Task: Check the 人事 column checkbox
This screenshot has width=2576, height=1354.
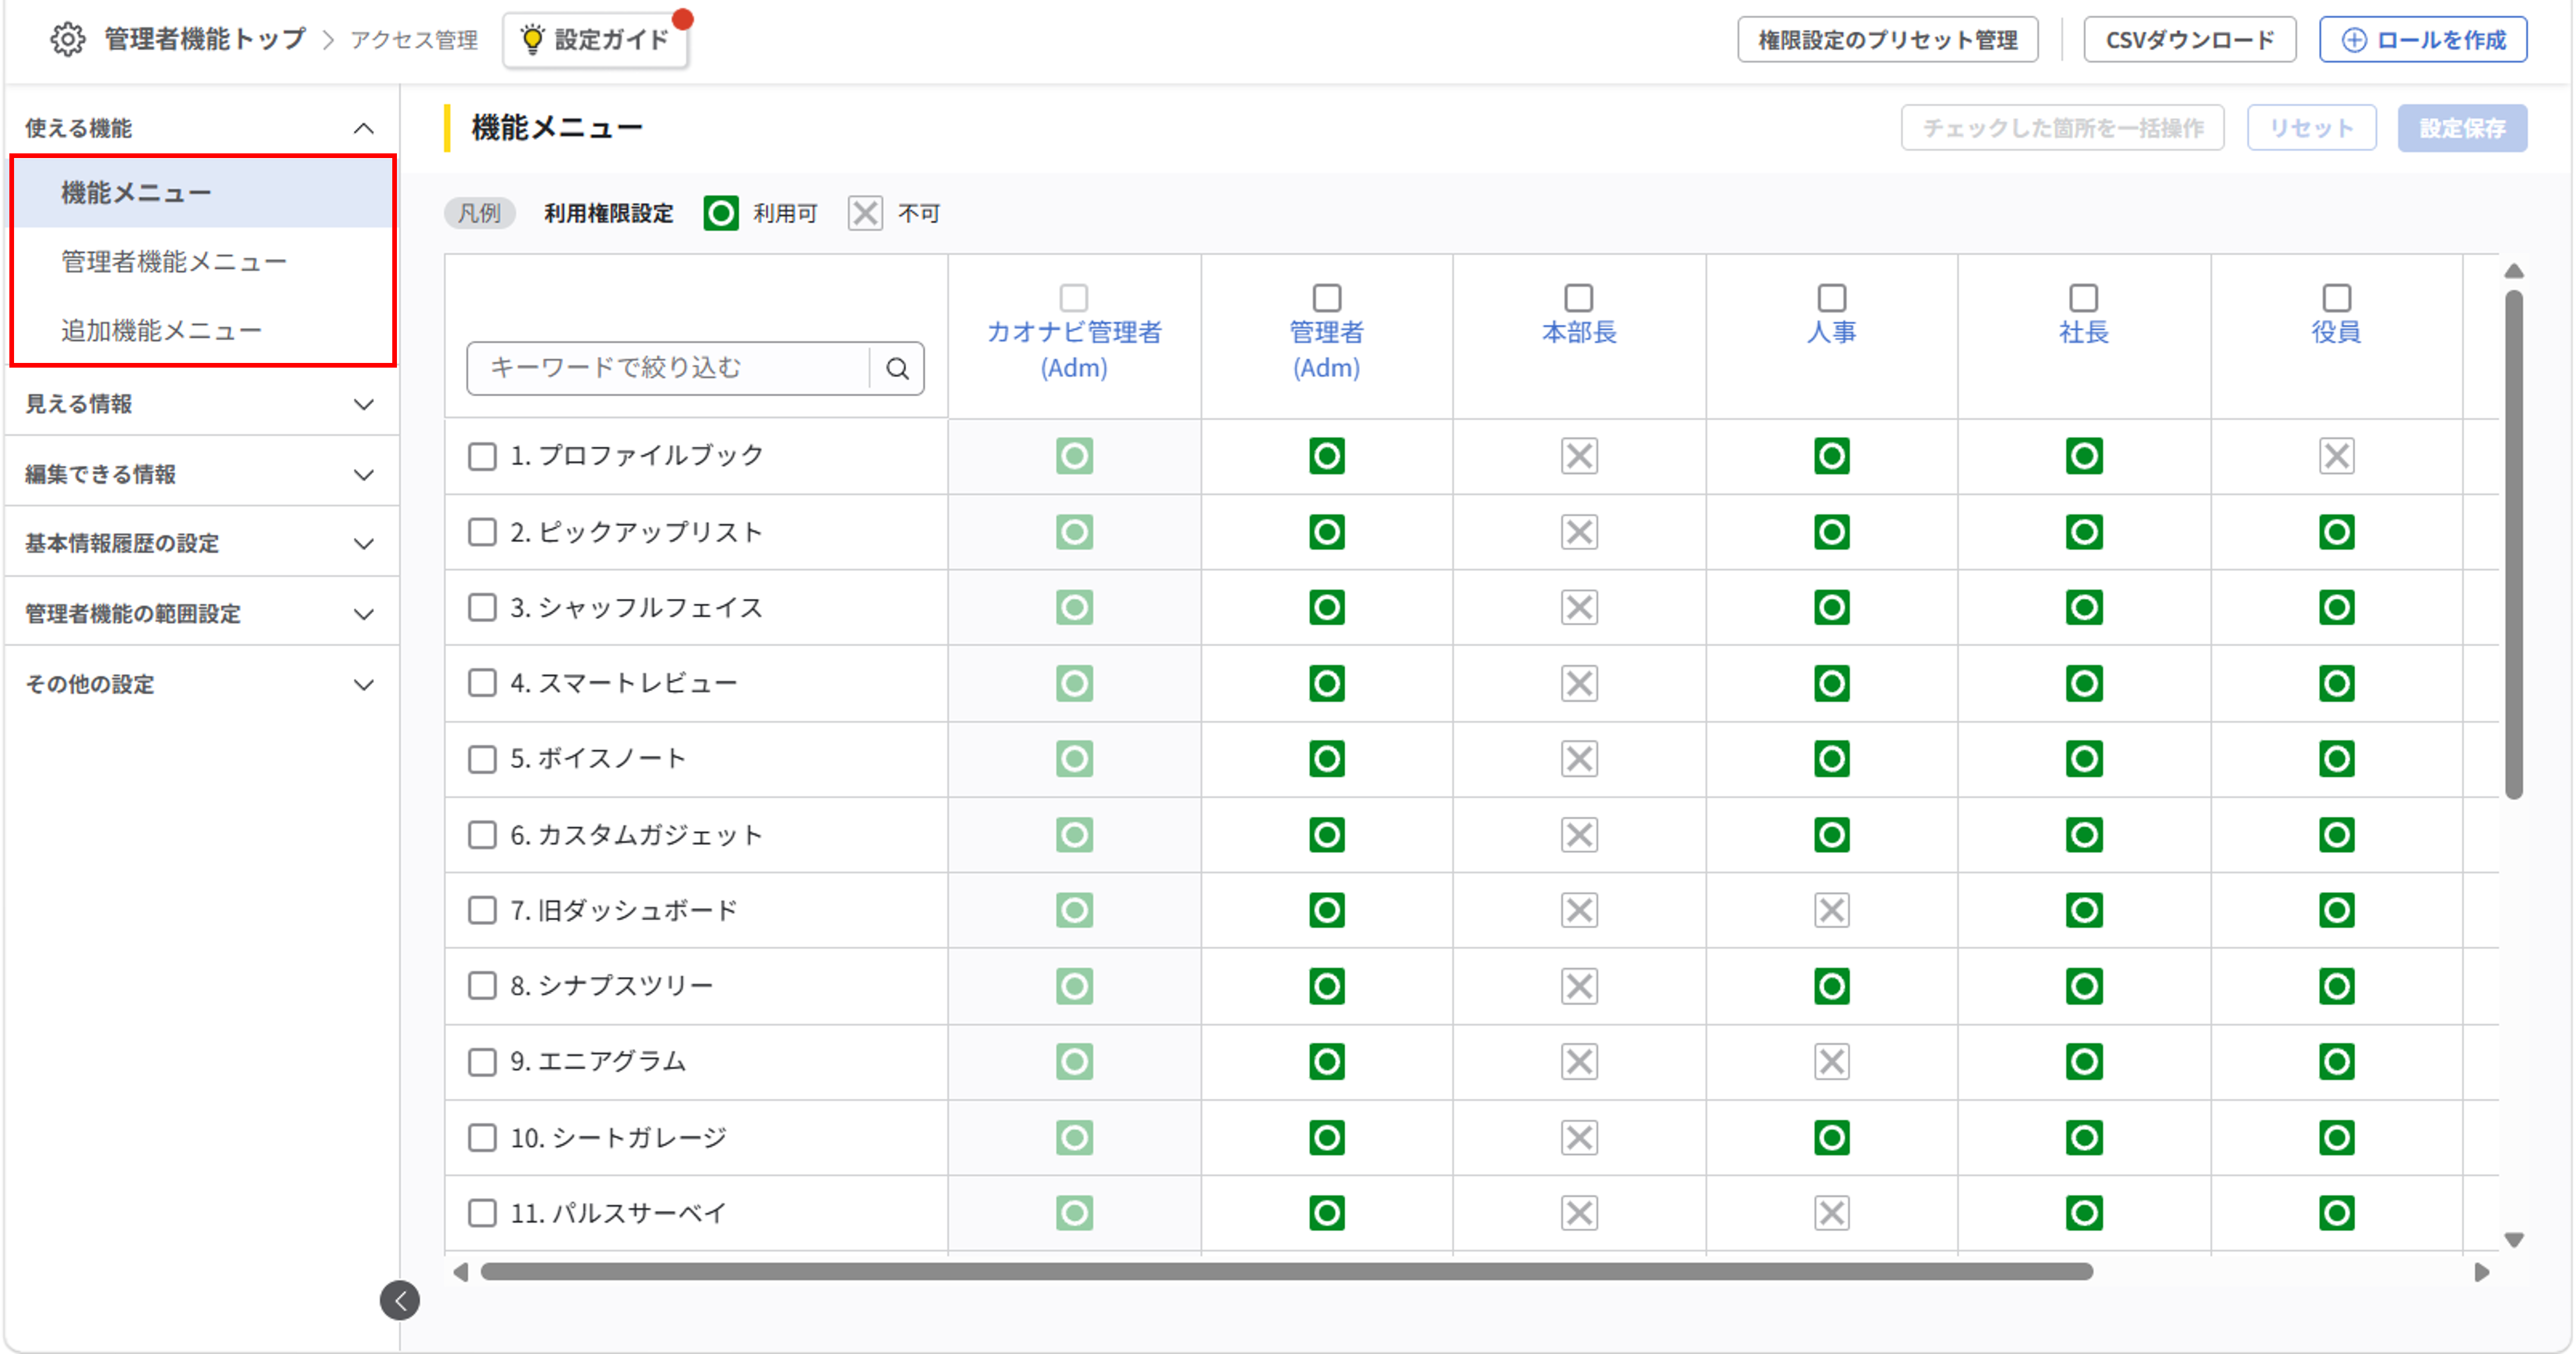Action: click(1831, 297)
